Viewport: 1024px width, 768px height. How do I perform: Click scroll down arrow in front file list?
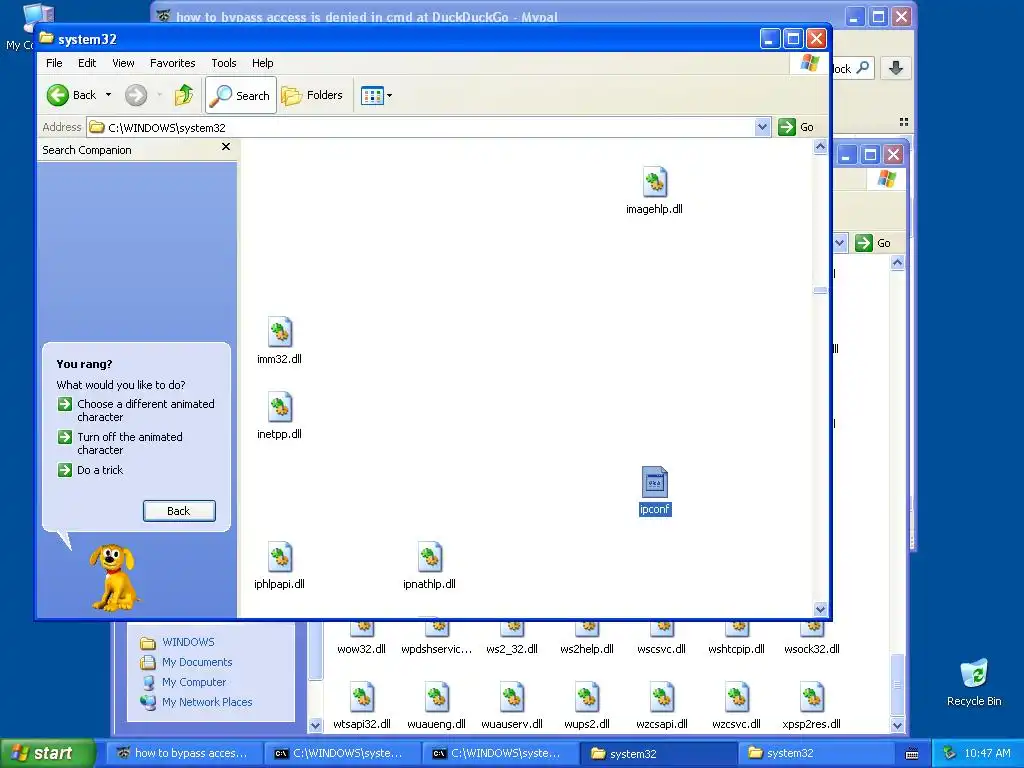(820, 609)
